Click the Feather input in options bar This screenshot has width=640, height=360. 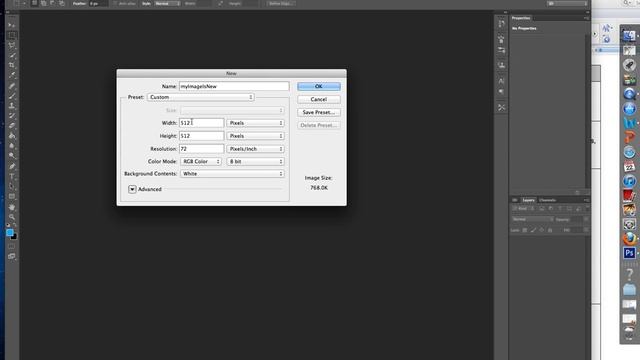[98, 3]
